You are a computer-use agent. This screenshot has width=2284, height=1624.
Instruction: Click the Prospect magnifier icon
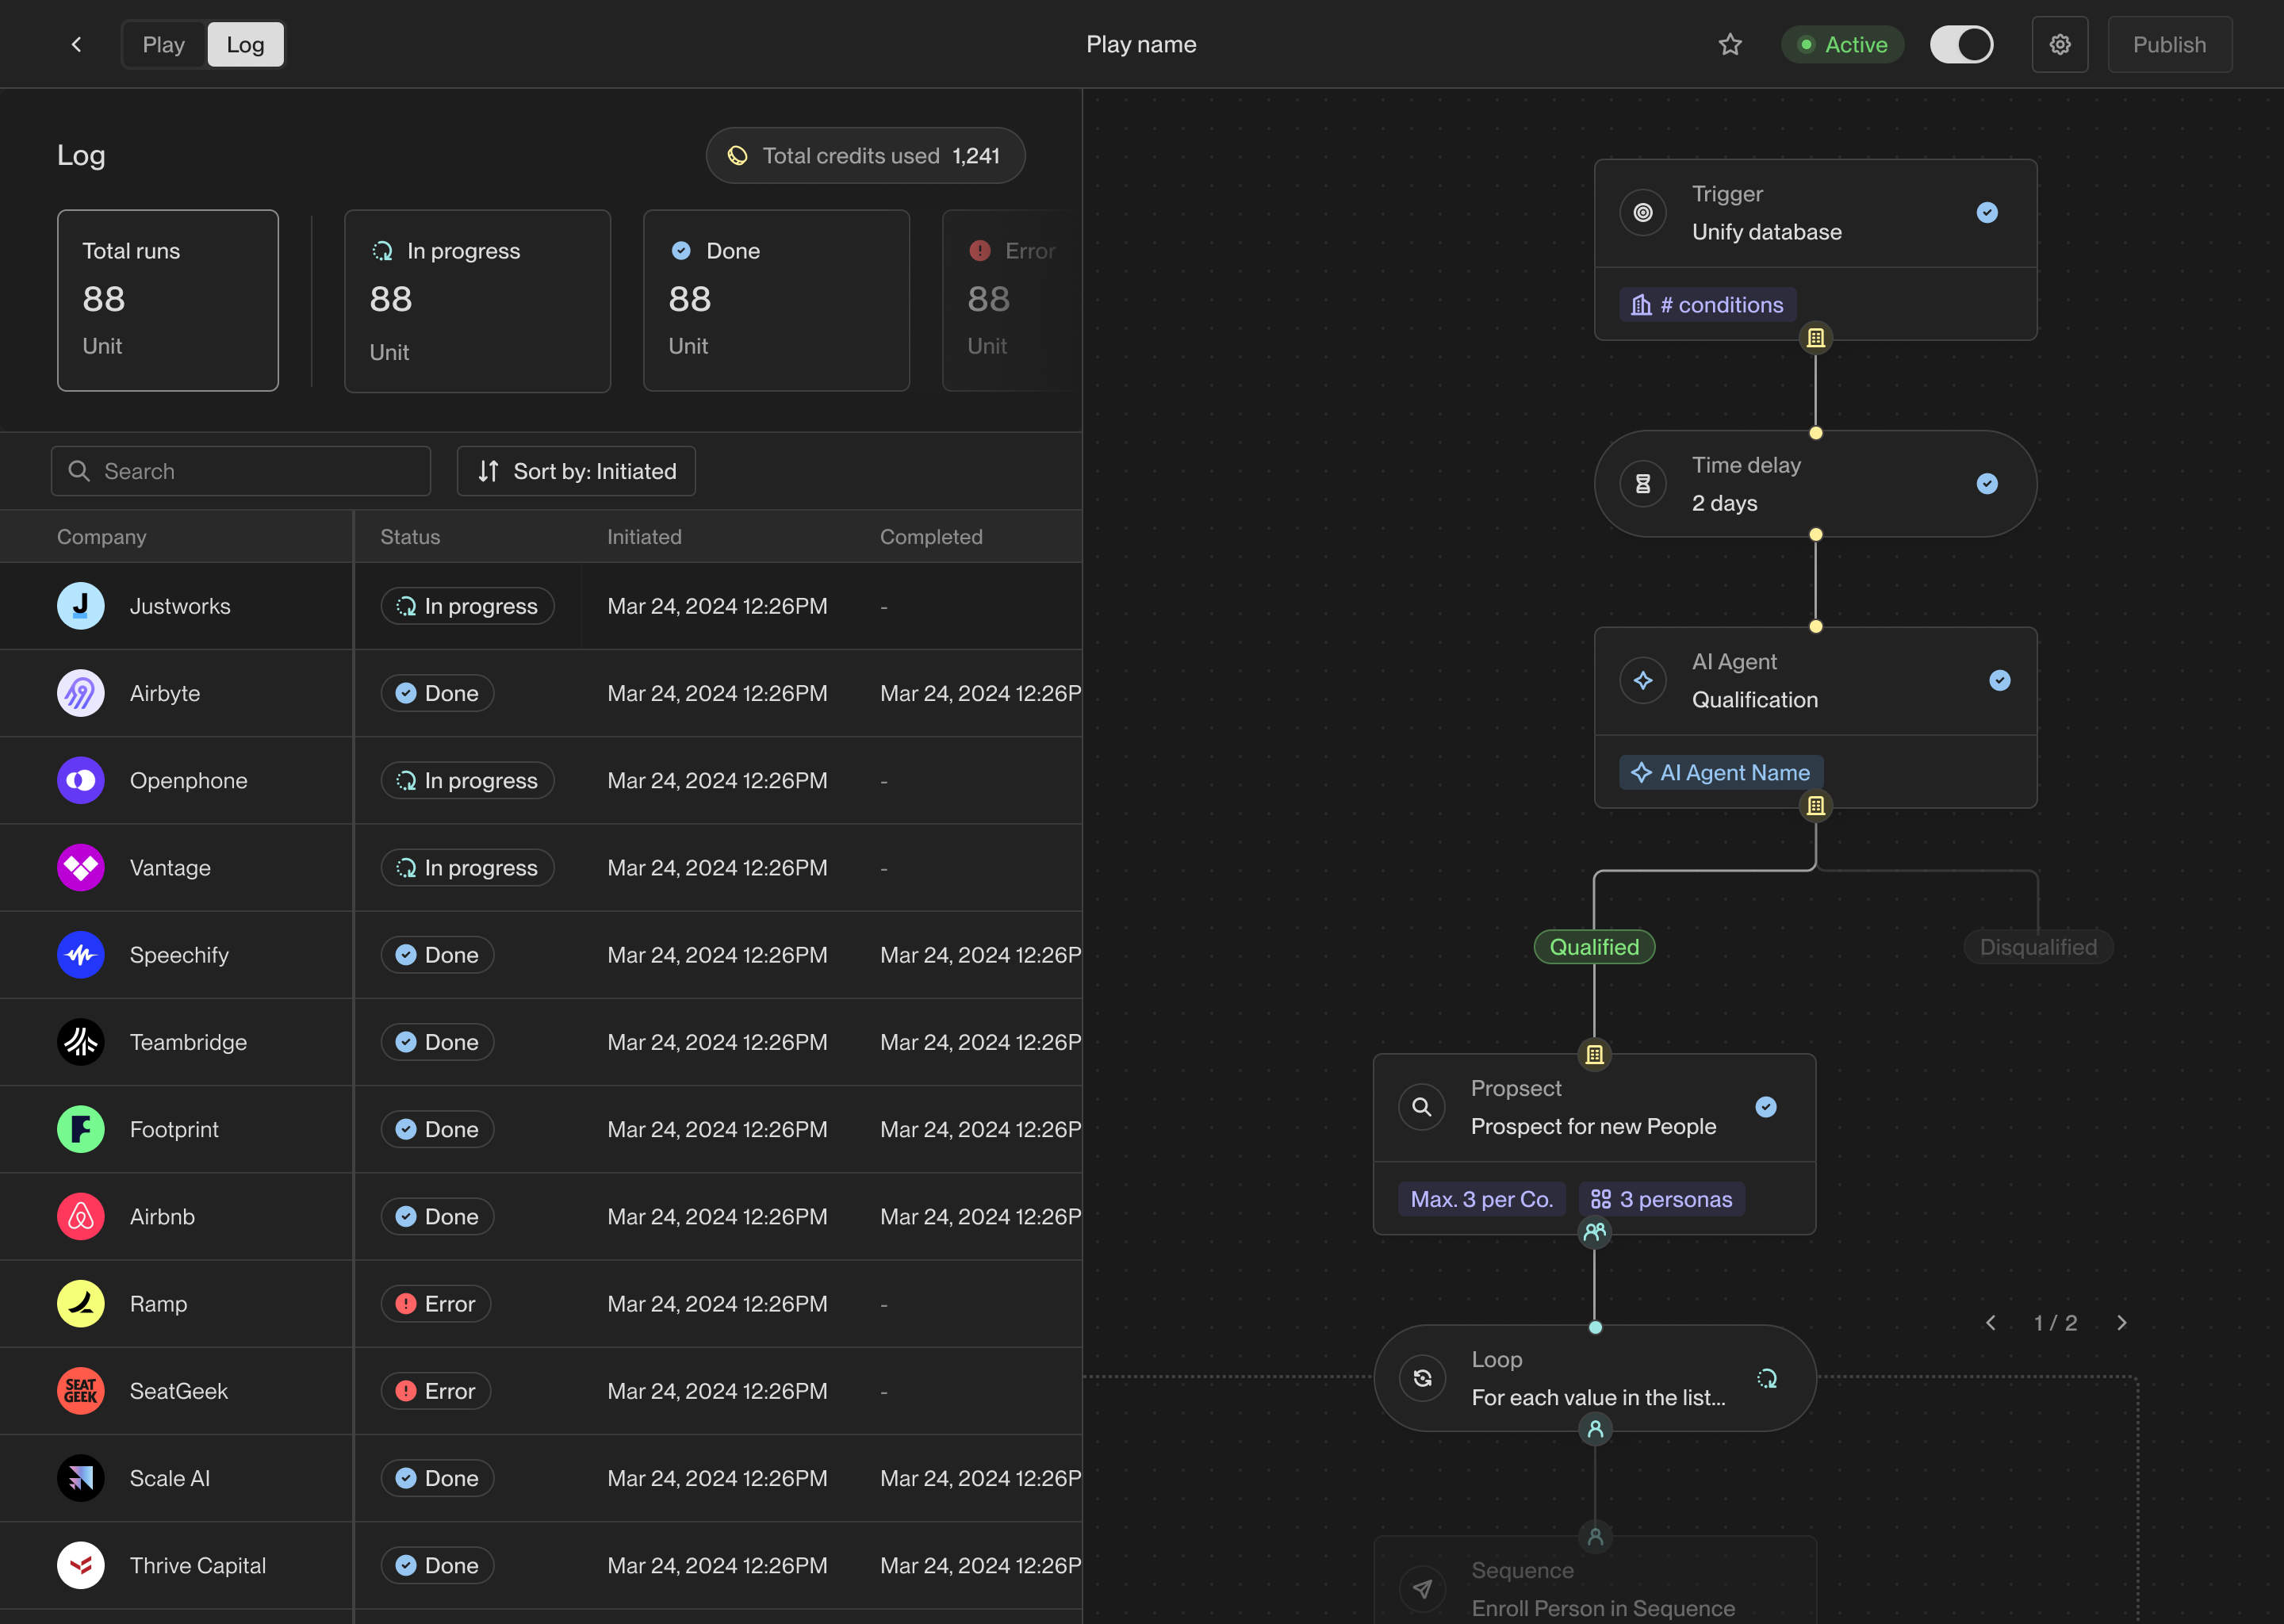[x=1421, y=1107]
